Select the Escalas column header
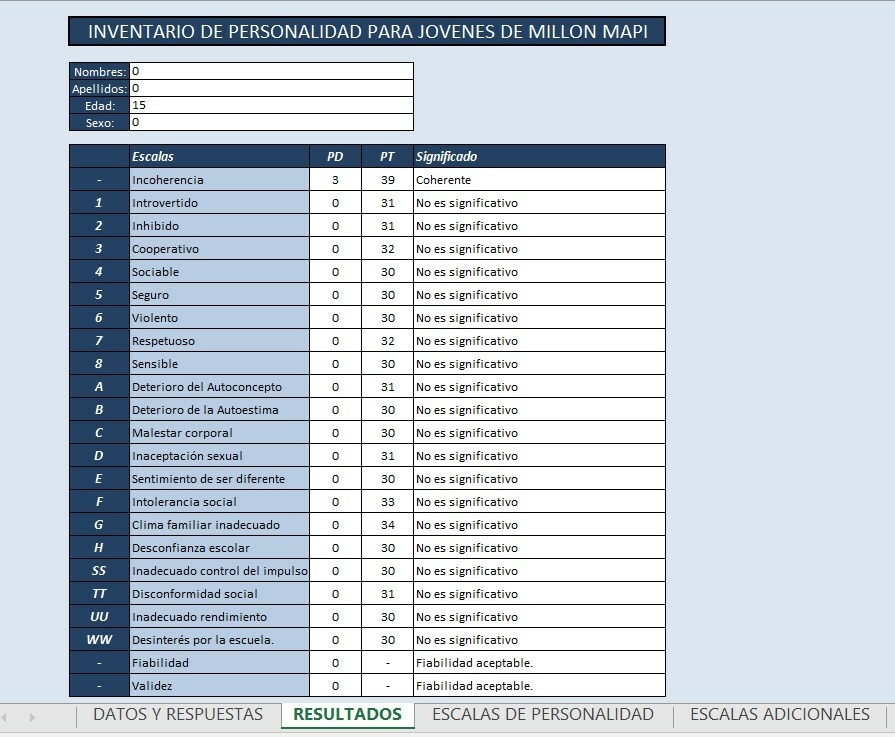This screenshot has width=895, height=737. coord(219,156)
